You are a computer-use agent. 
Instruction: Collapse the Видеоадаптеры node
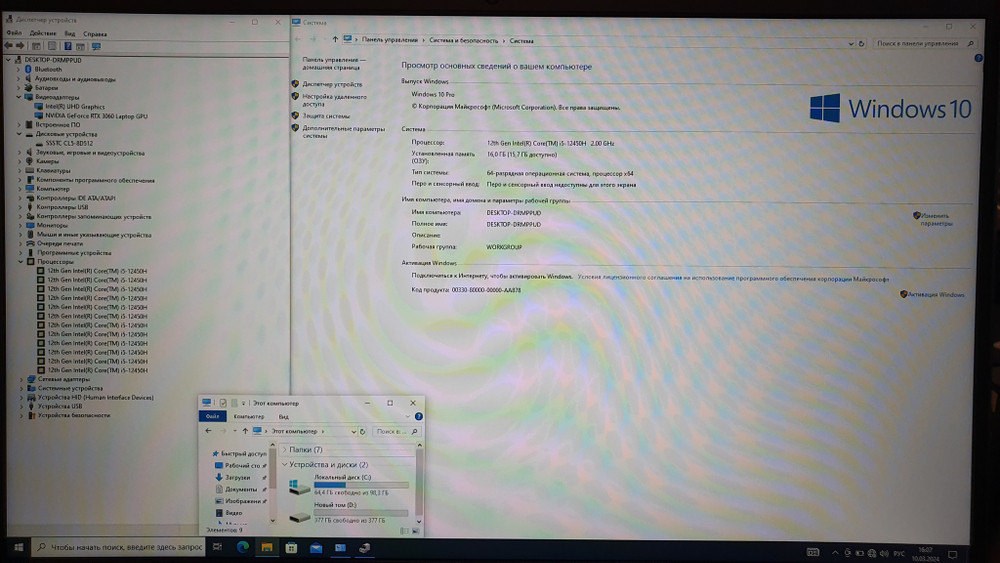pyautogui.click(x=18, y=97)
